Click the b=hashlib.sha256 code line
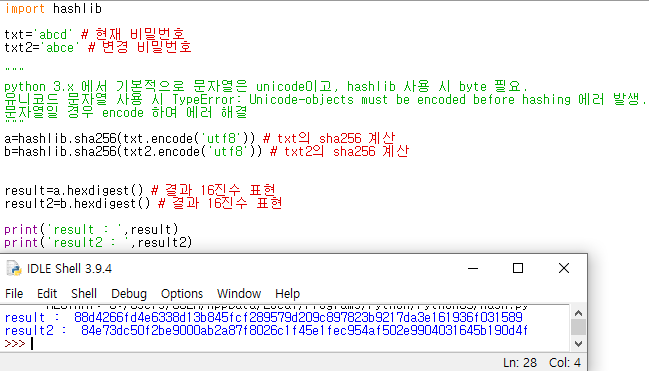649x371 pixels. 207,152
